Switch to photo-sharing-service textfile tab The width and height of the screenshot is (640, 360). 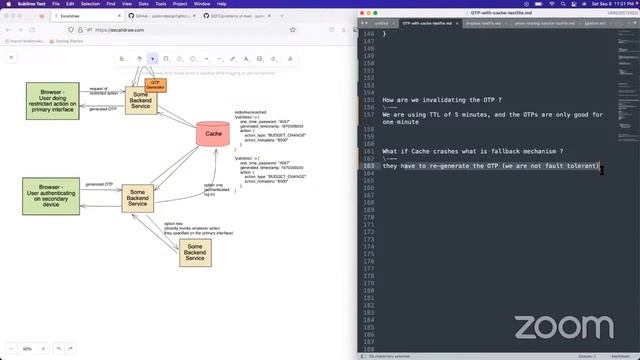click(x=546, y=23)
